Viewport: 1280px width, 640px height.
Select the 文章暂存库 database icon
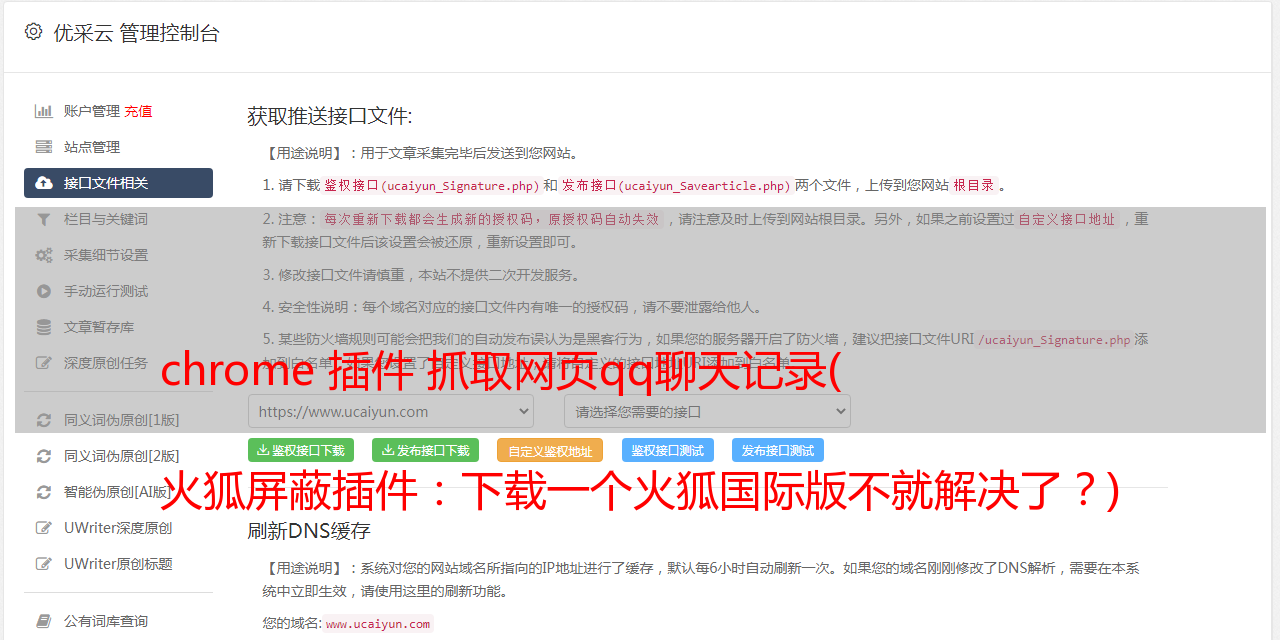coord(44,327)
